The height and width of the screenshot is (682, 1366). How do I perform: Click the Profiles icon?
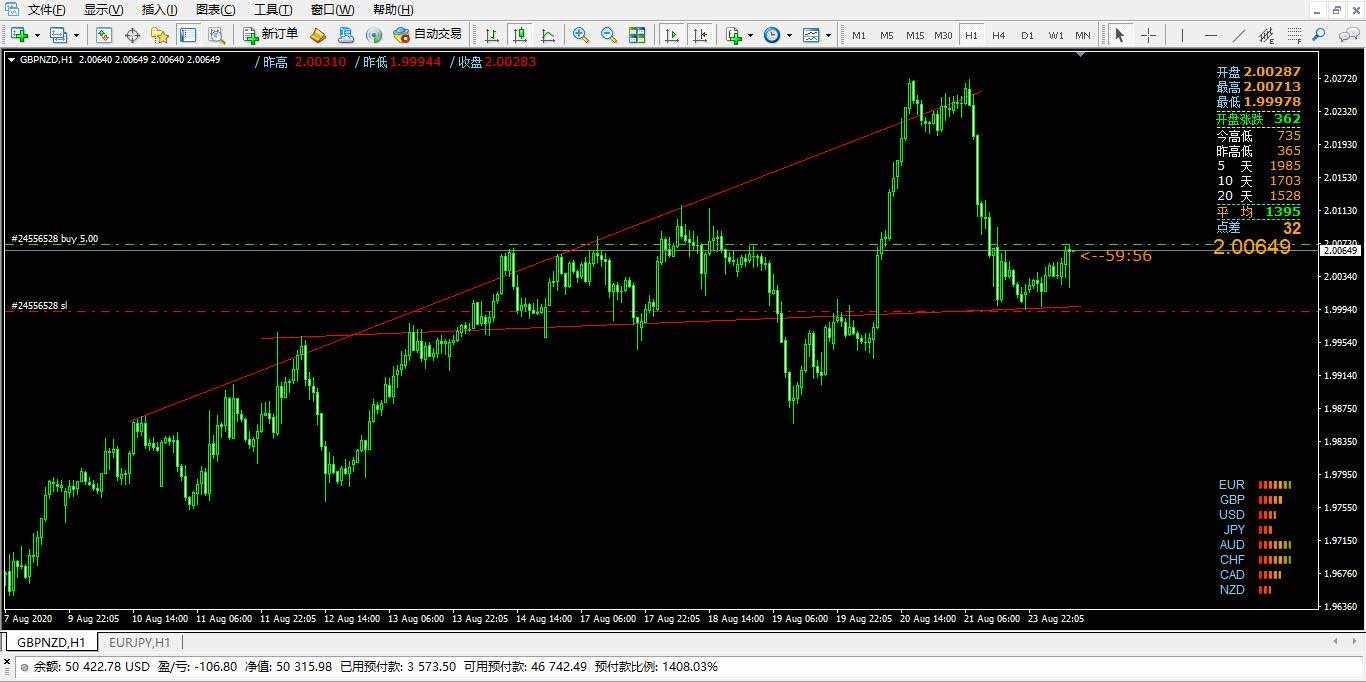tap(58, 35)
